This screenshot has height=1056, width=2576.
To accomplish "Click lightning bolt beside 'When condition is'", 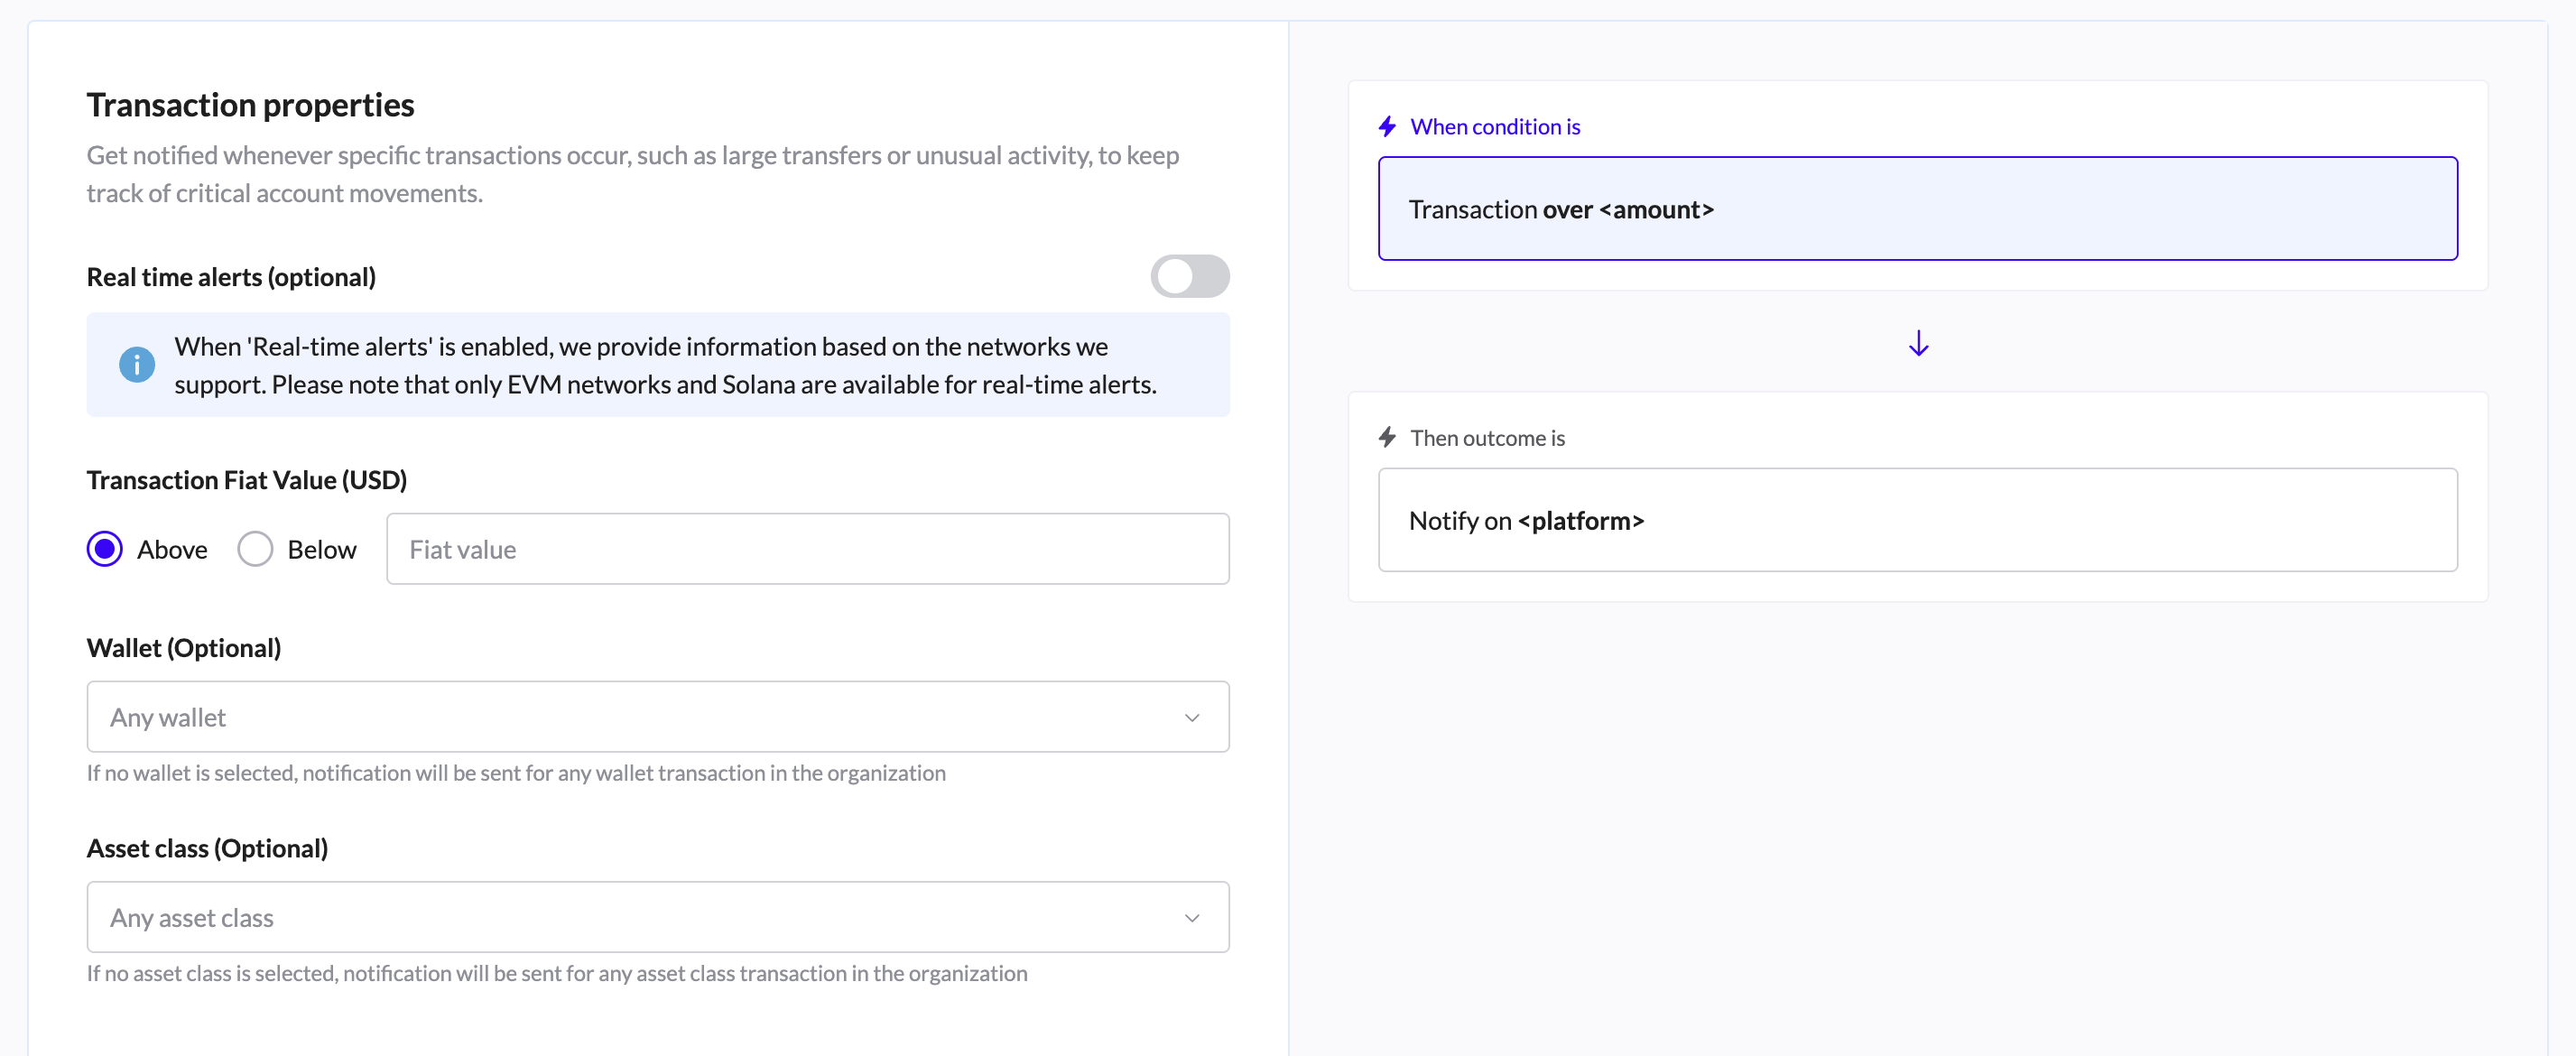I will click(x=1387, y=127).
